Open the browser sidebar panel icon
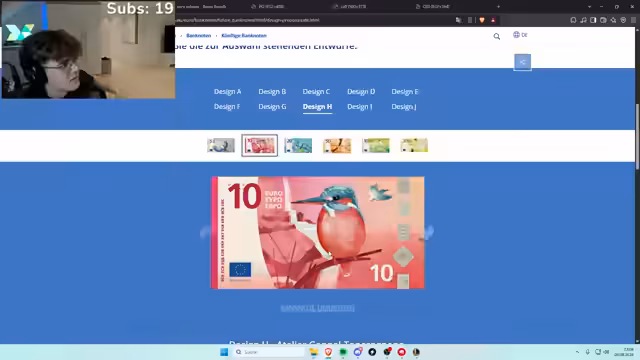 (x=593, y=20)
